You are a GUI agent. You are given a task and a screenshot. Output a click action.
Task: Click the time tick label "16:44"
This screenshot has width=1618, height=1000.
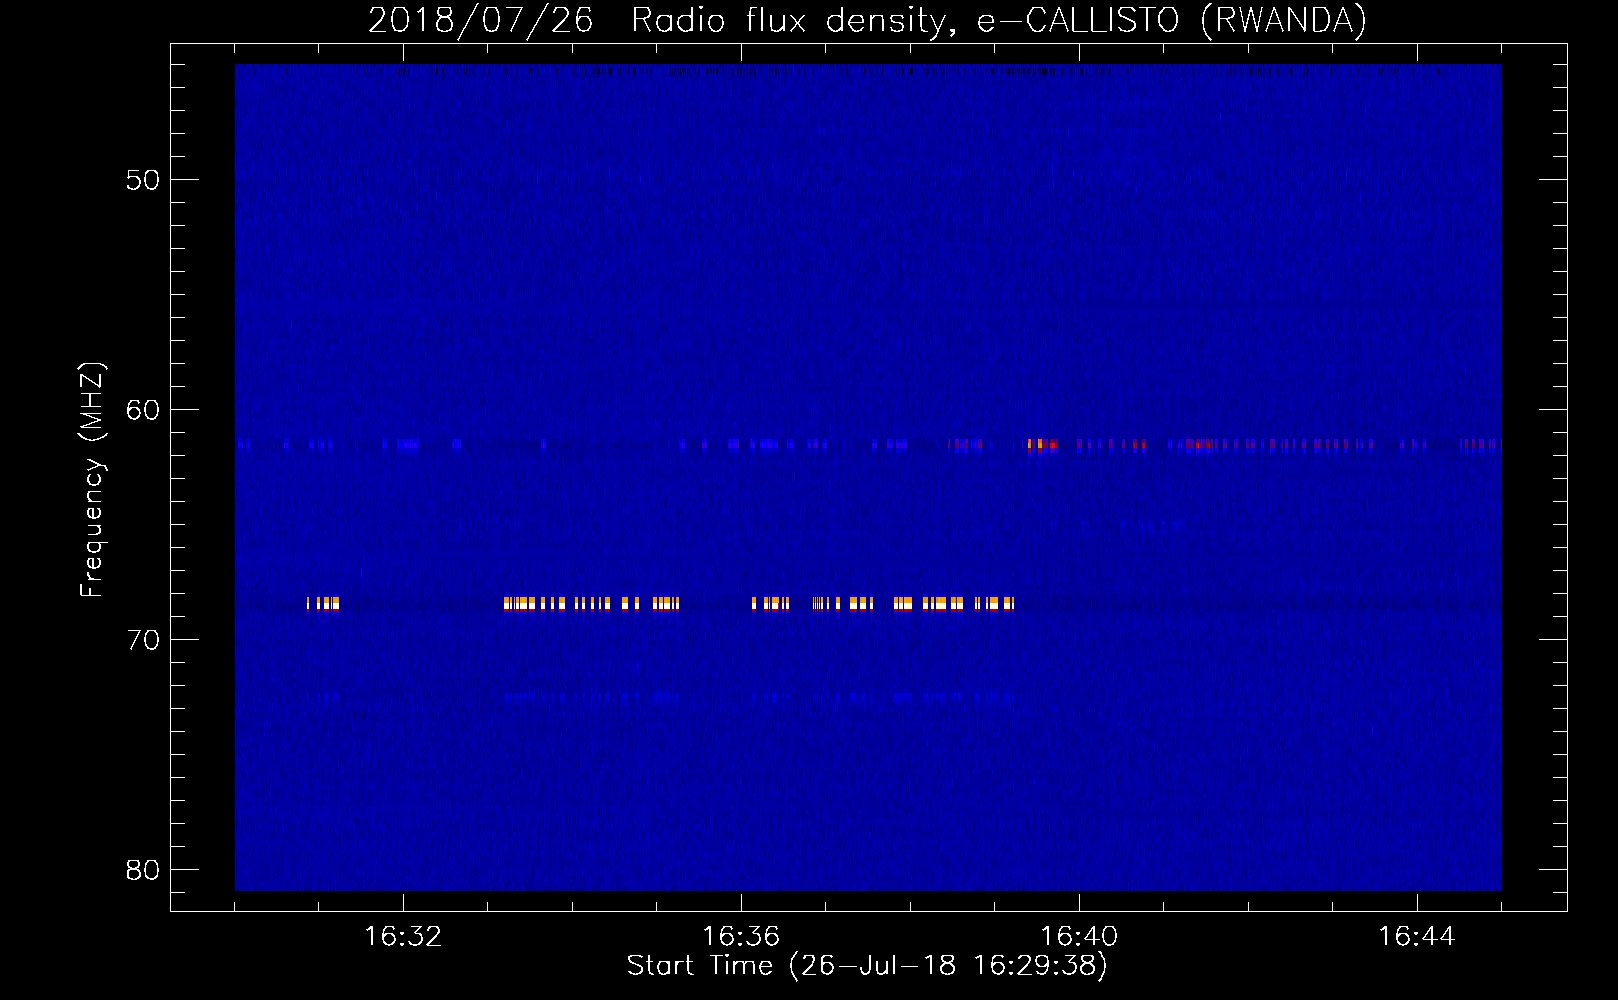[1417, 937]
